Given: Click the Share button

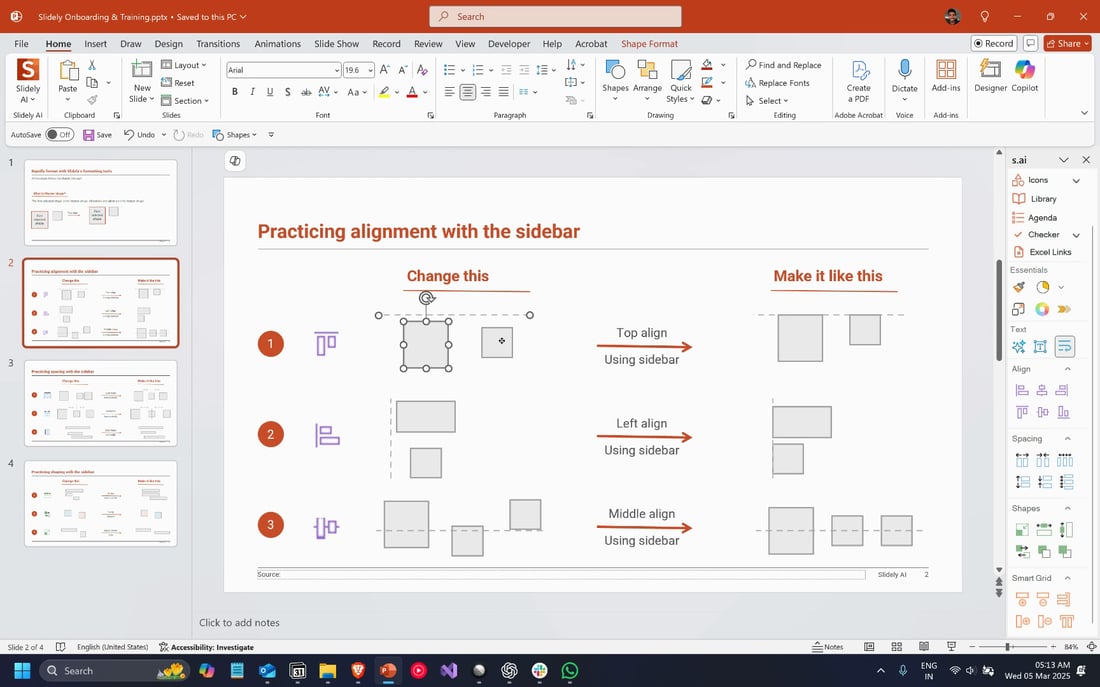Looking at the screenshot, I should (1067, 44).
